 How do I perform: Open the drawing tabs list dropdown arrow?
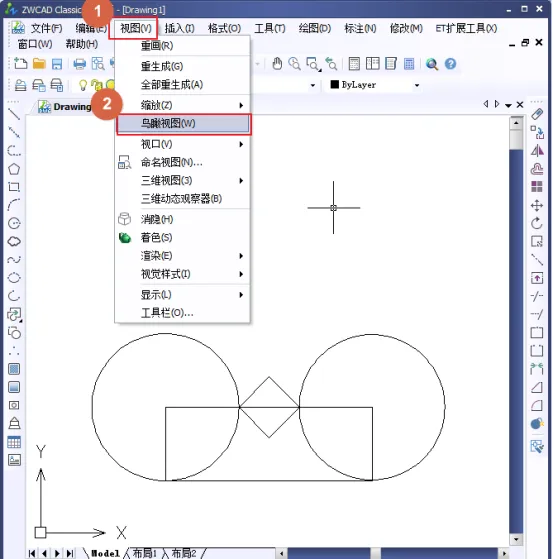tap(508, 105)
